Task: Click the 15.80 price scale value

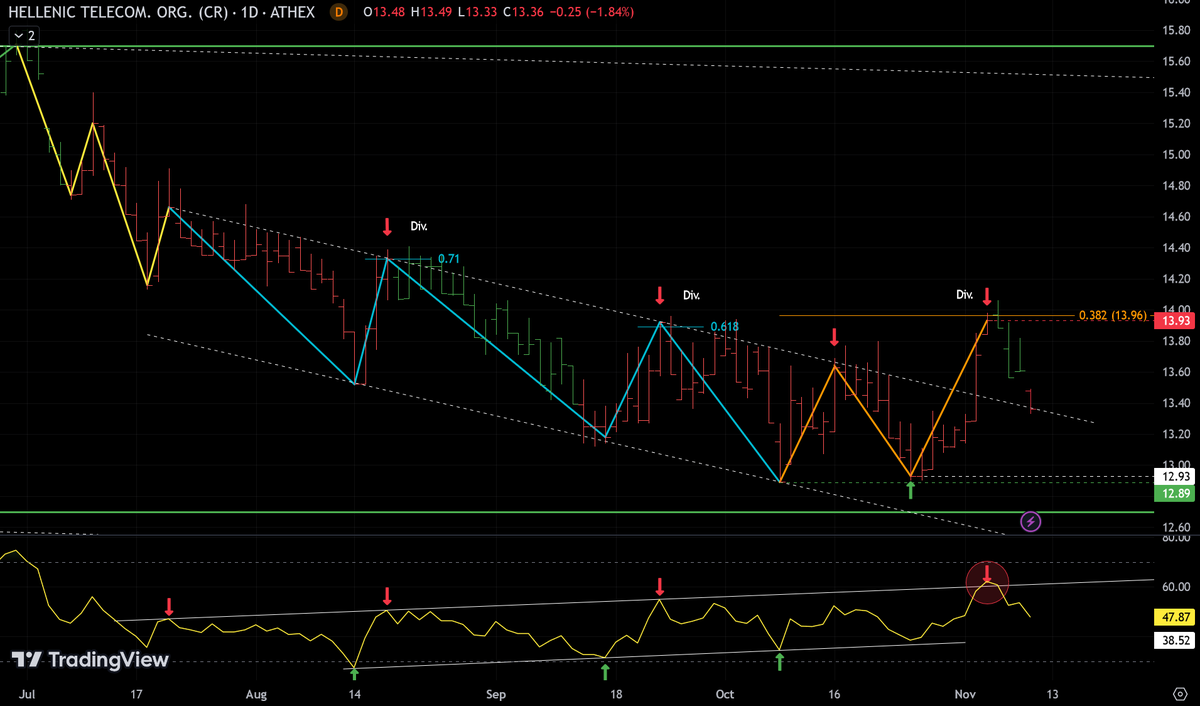Action: tap(1176, 31)
